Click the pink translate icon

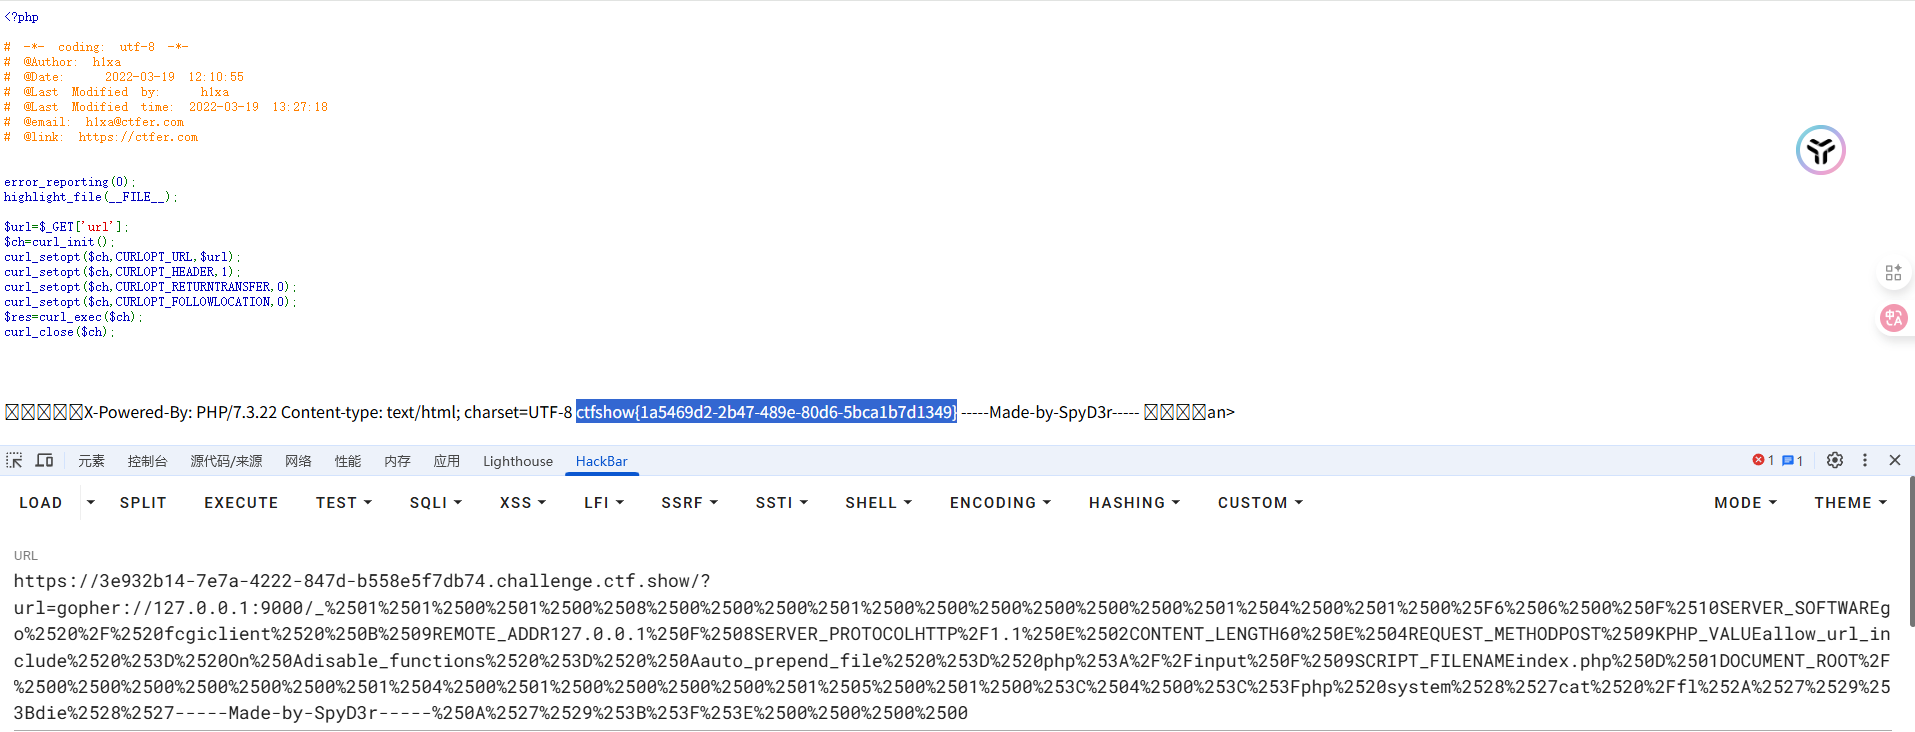[1893, 318]
